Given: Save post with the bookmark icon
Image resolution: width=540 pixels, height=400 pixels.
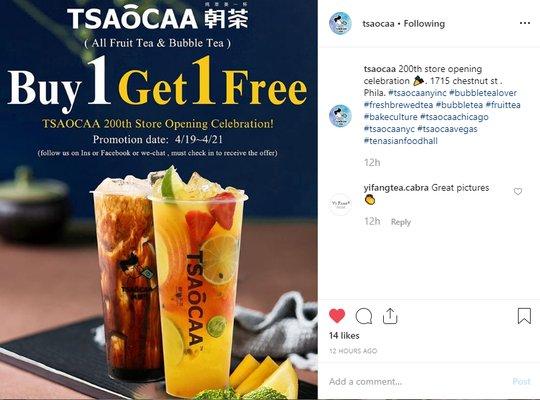Looking at the screenshot, I should tap(524, 316).
